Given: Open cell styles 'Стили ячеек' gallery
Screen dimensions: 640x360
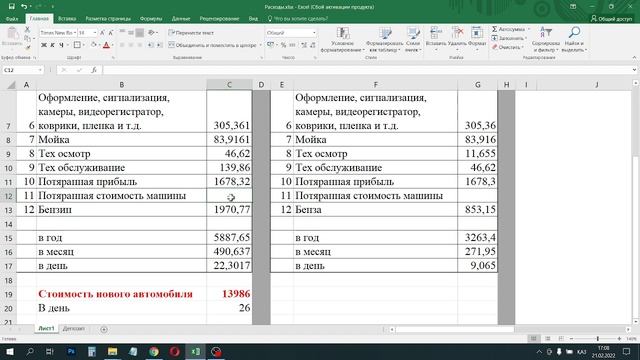Looking at the screenshot, I should (413, 40).
